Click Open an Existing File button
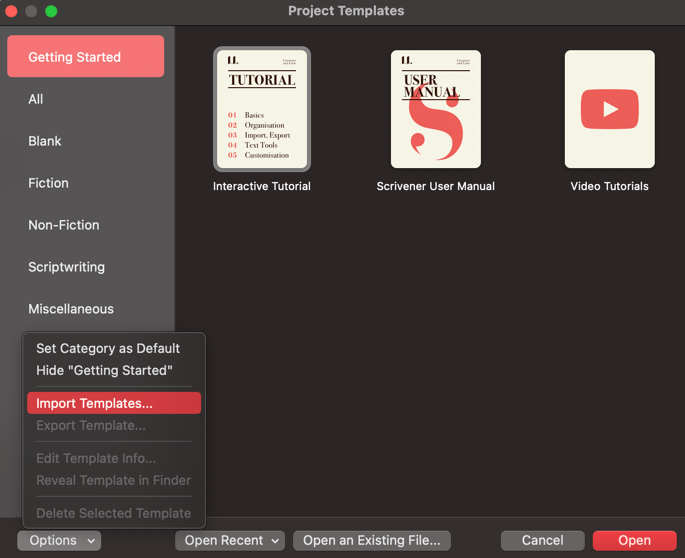The image size is (685, 558). 371,540
